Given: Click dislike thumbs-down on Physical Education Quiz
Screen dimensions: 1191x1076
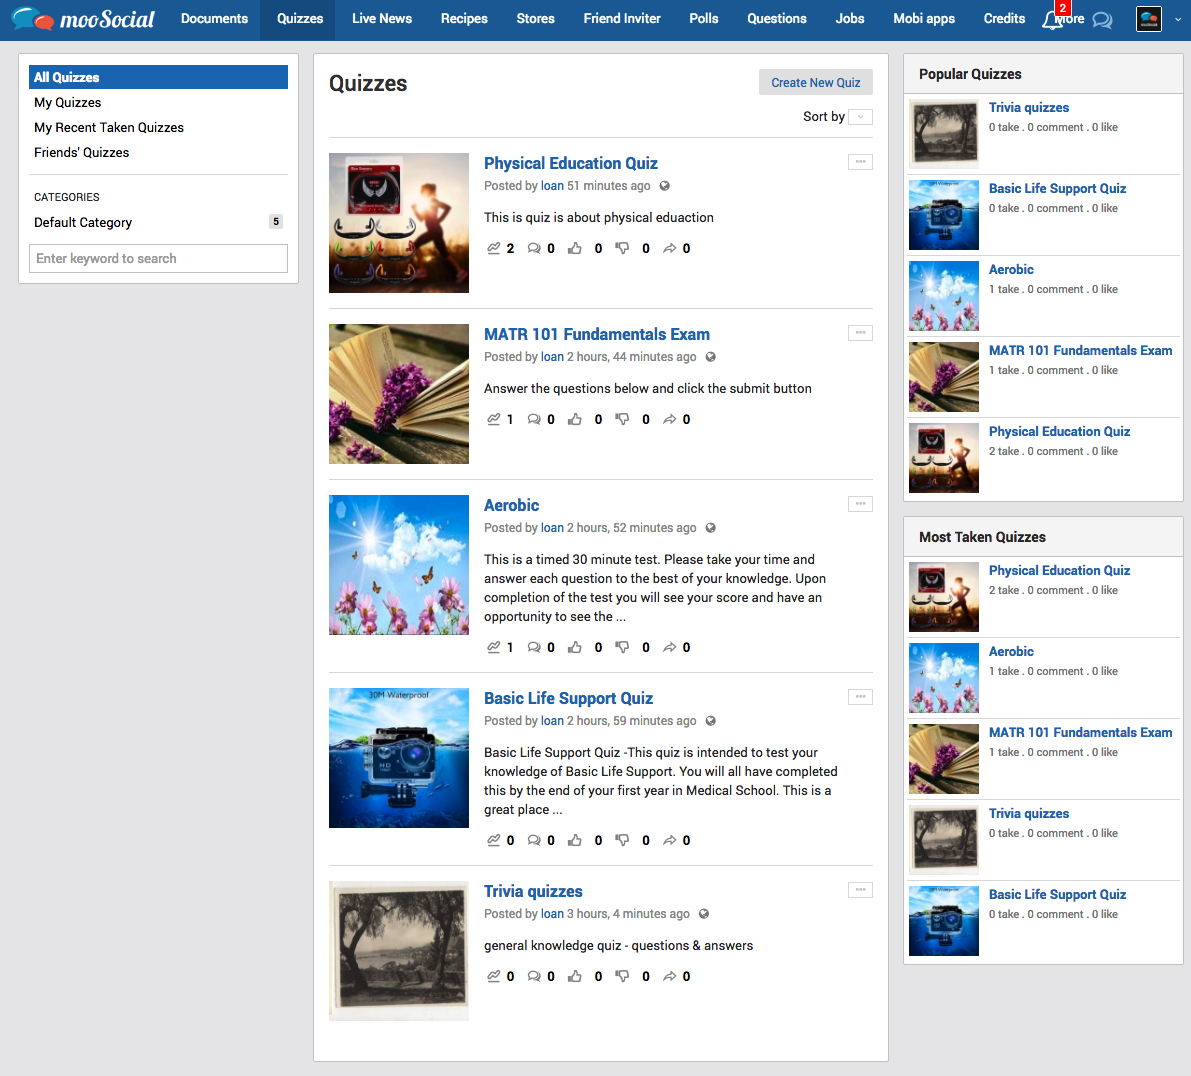Looking at the screenshot, I should (622, 248).
